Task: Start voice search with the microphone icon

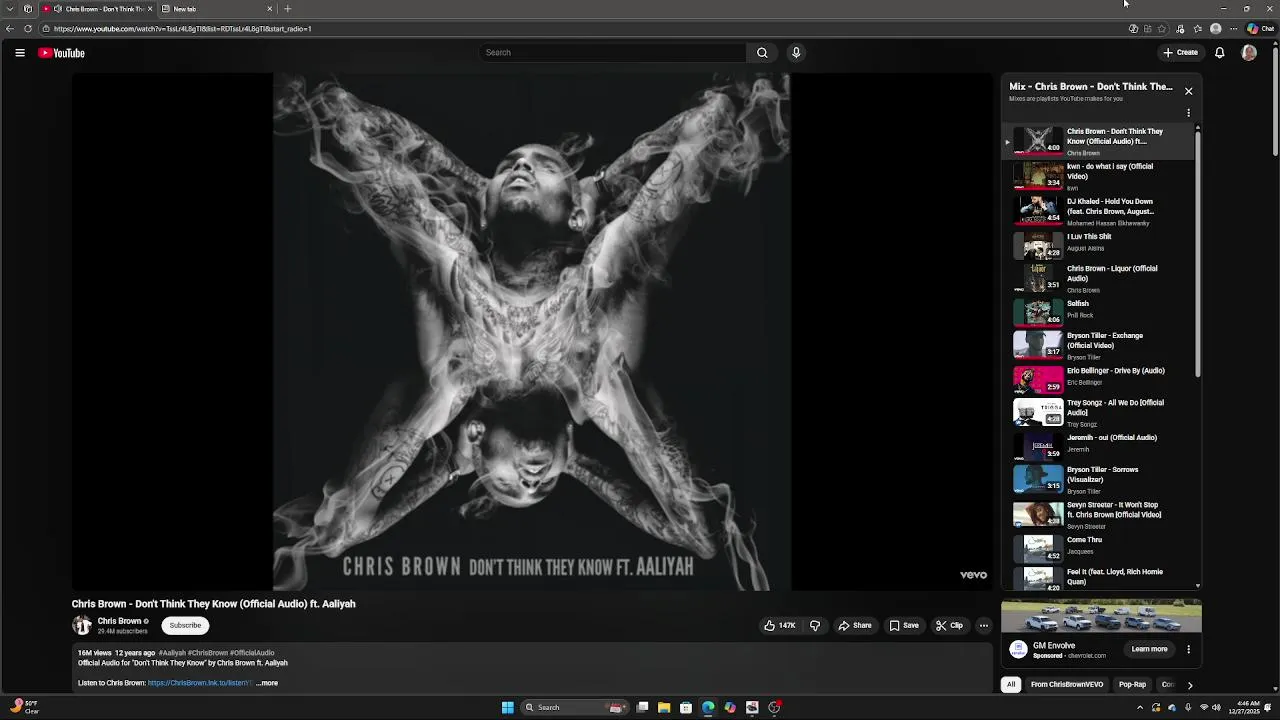Action: point(796,53)
